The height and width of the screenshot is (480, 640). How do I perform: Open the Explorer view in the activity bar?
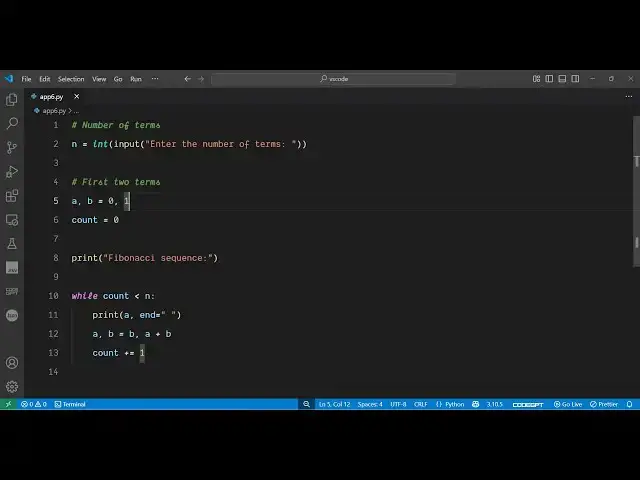tap(12, 100)
